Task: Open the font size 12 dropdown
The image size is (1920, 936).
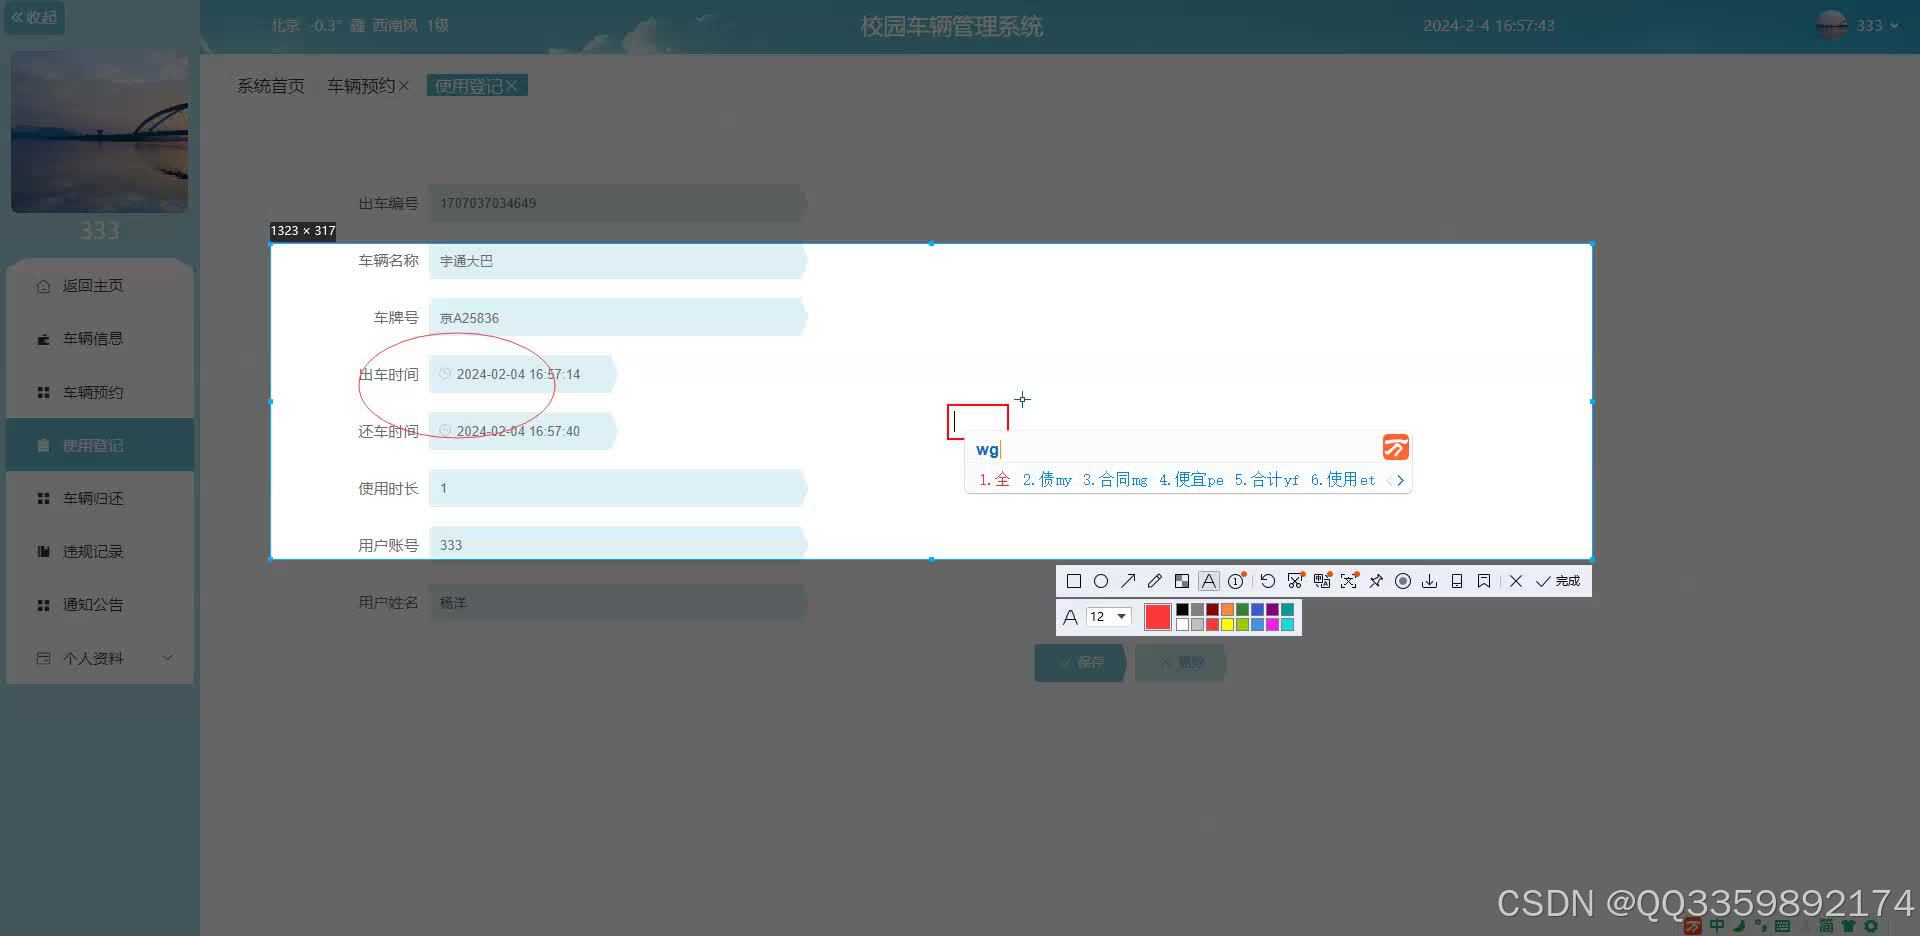Action: pyautogui.click(x=1109, y=617)
